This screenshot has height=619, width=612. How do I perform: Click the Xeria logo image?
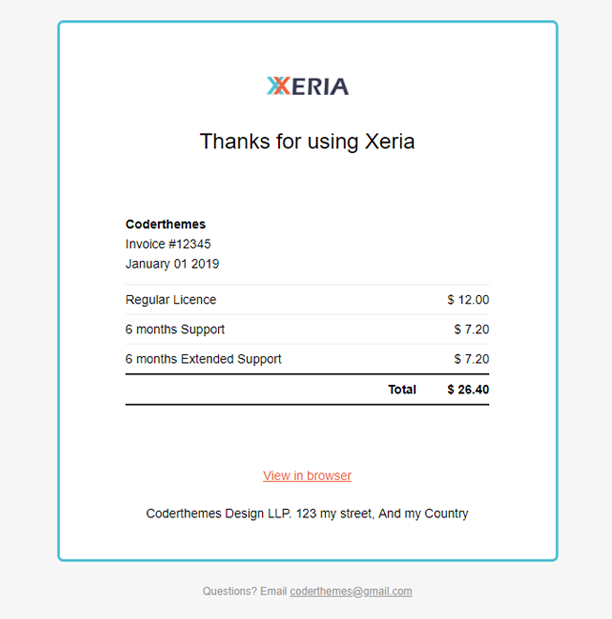[x=308, y=86]
